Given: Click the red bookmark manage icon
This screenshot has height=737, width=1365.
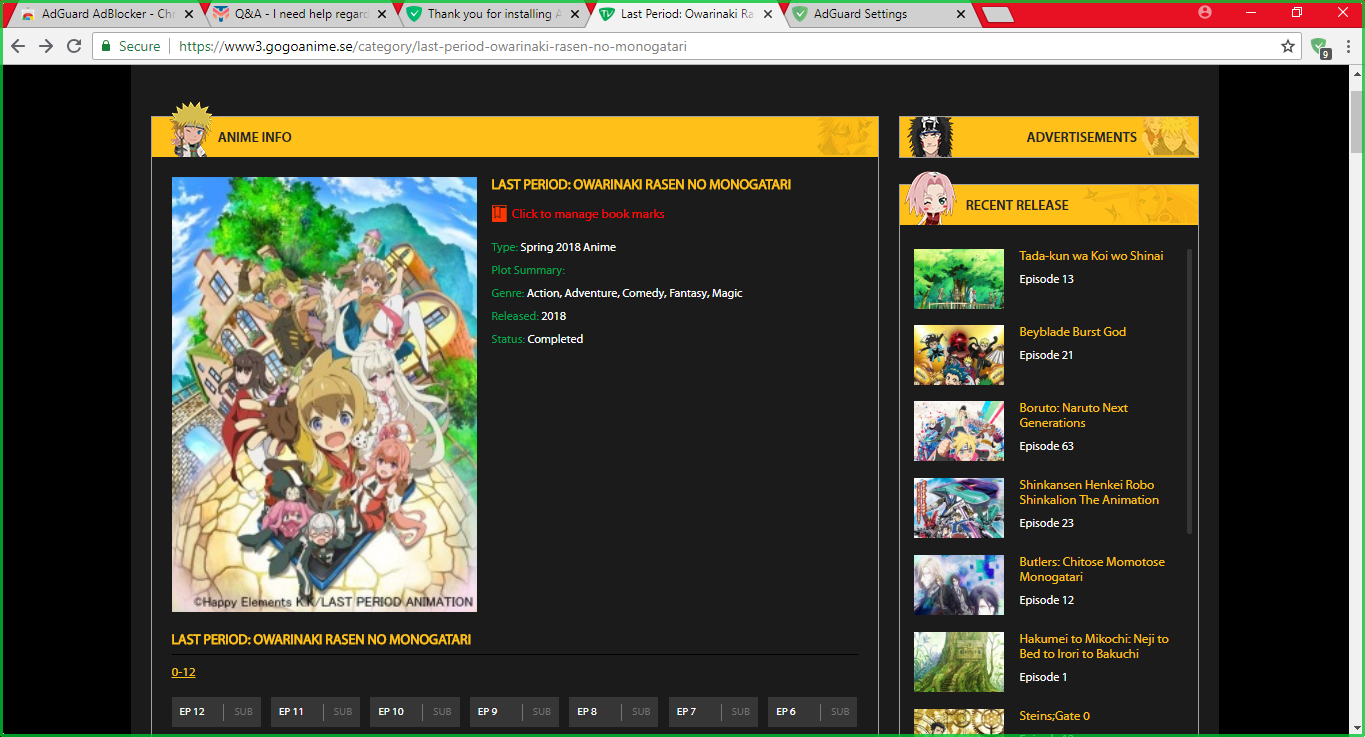Looking at the screenshot, I should [499, 213].
